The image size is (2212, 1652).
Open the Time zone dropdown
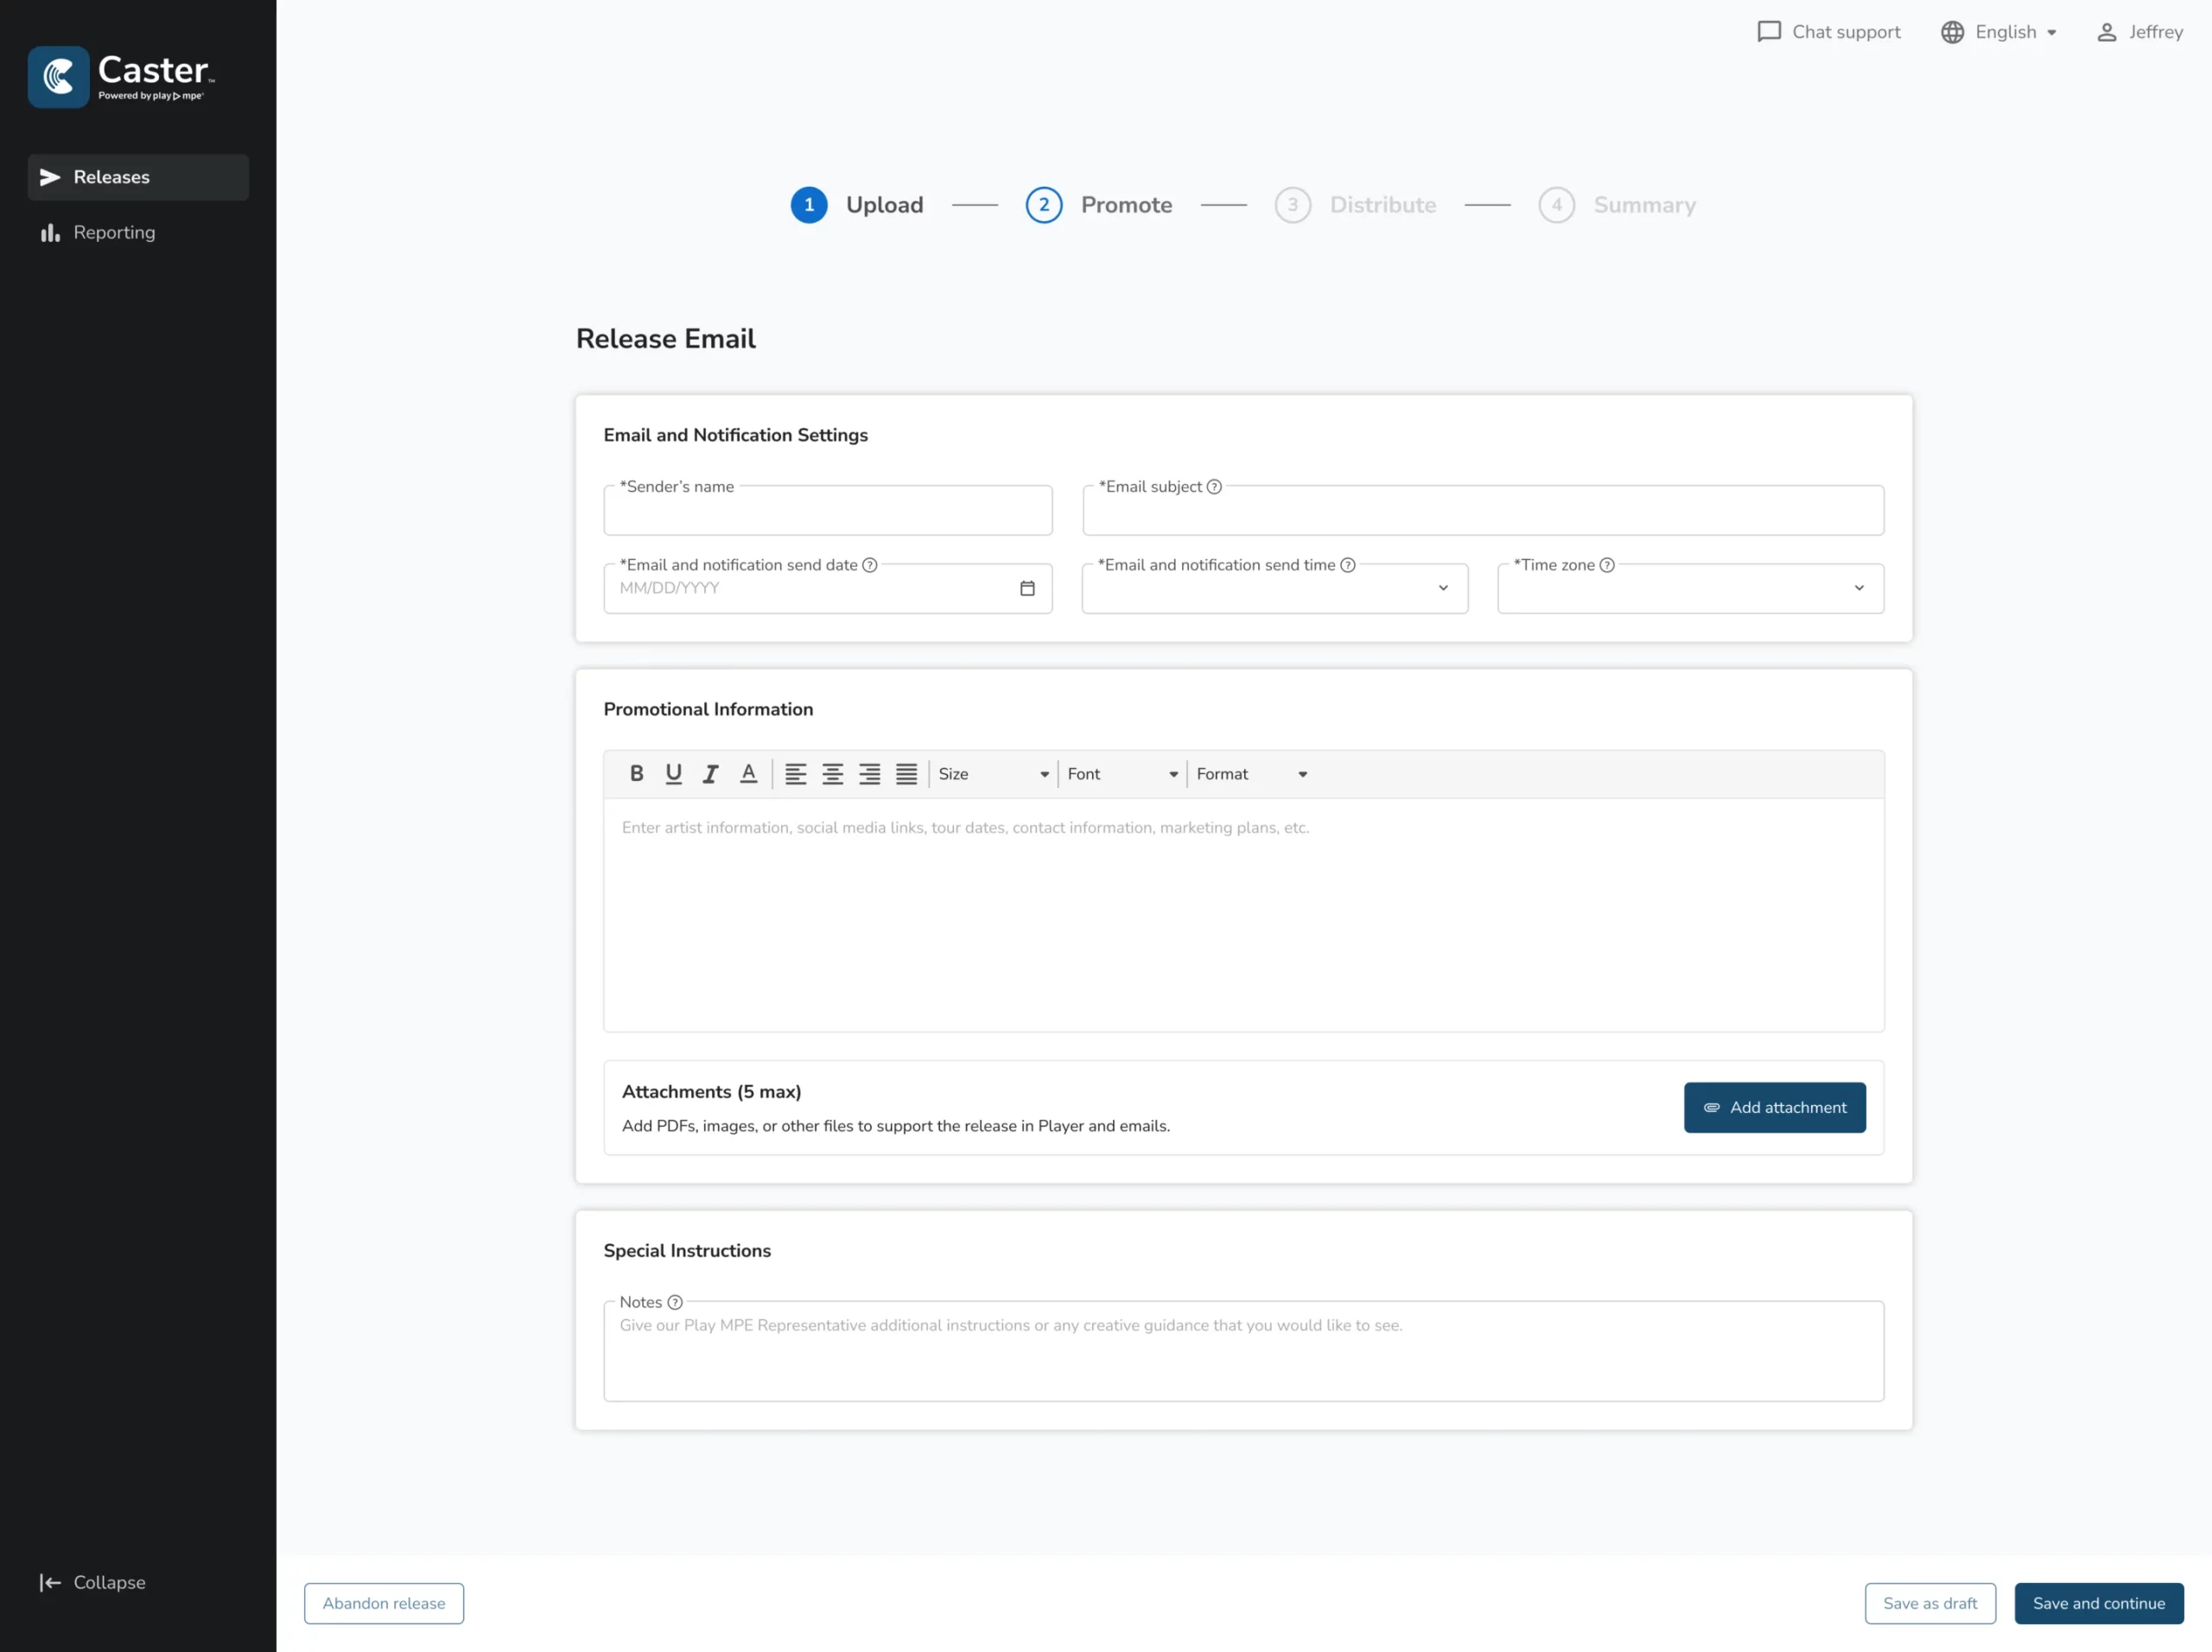[x=1690, y=589]
